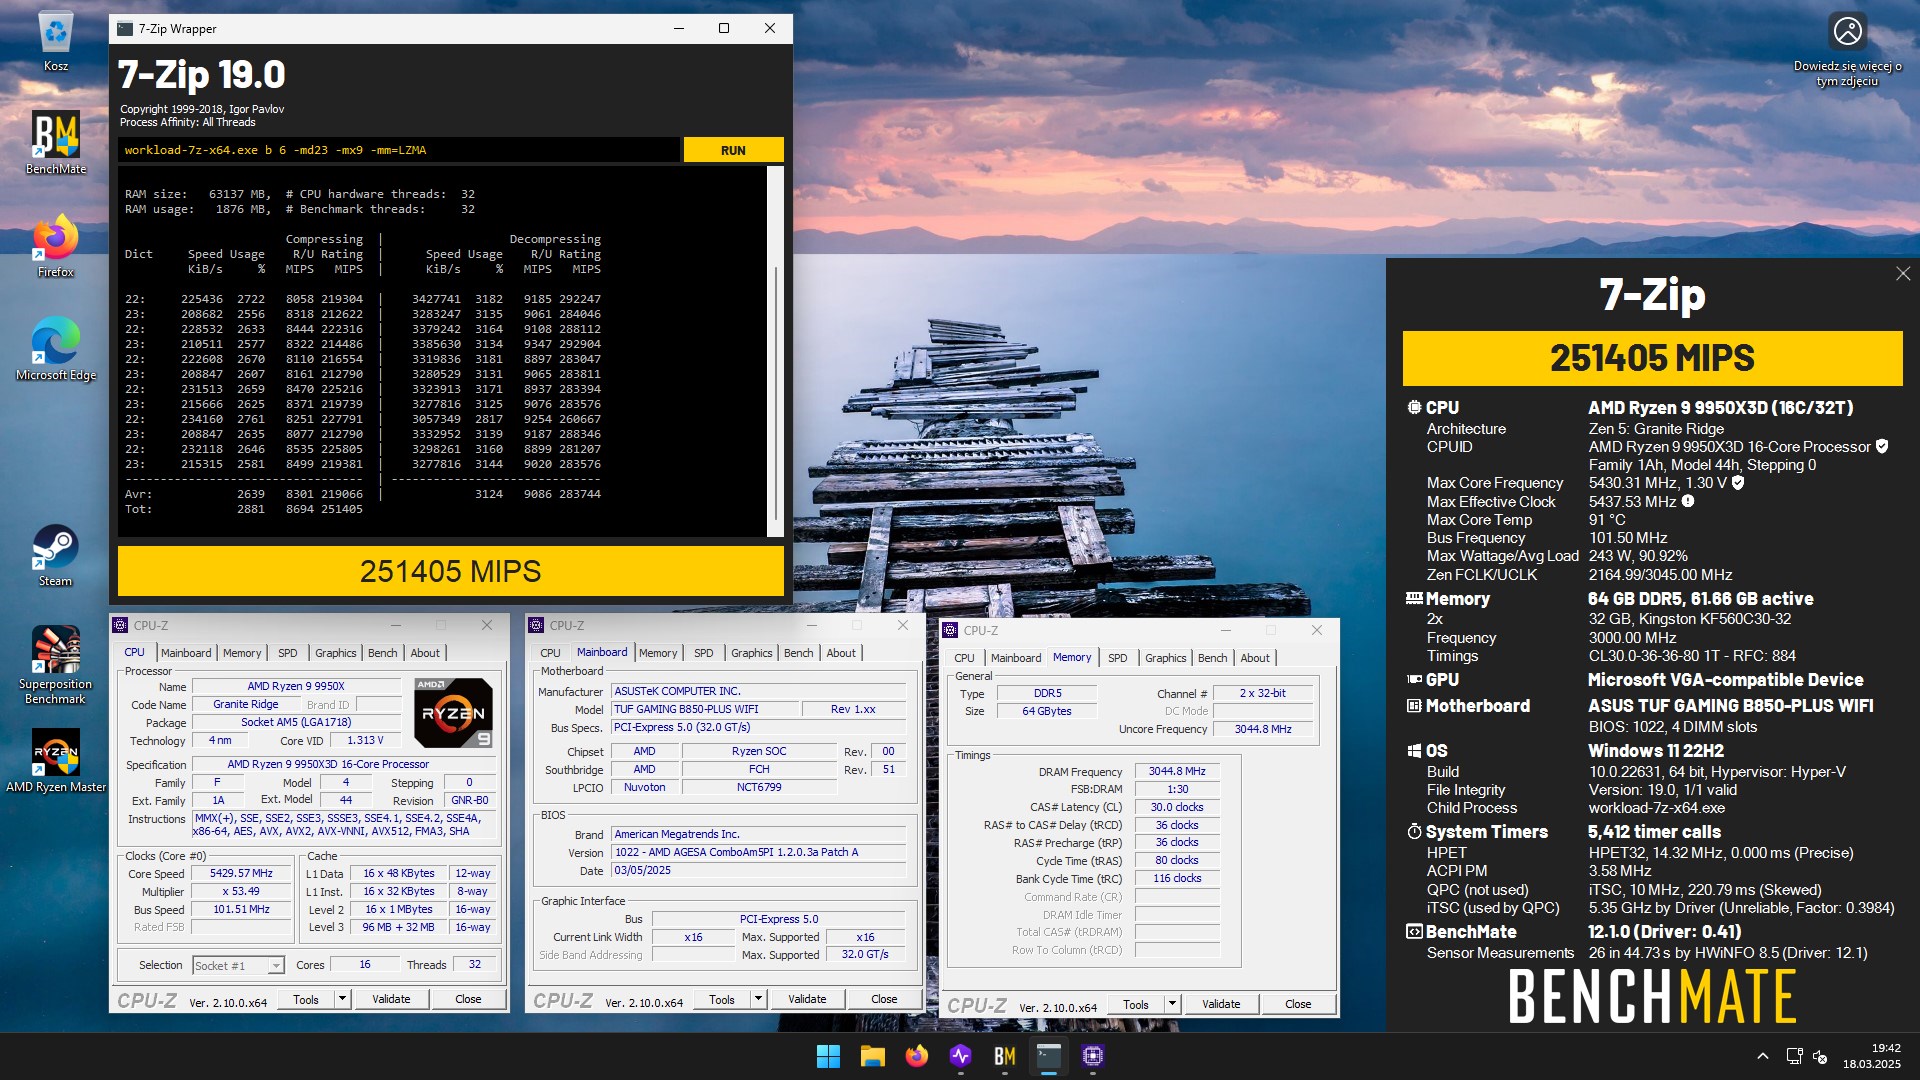Click the 7-Zip Wrapper title bar icon
The image size is (1920, 1080).
tap(125, 28)
